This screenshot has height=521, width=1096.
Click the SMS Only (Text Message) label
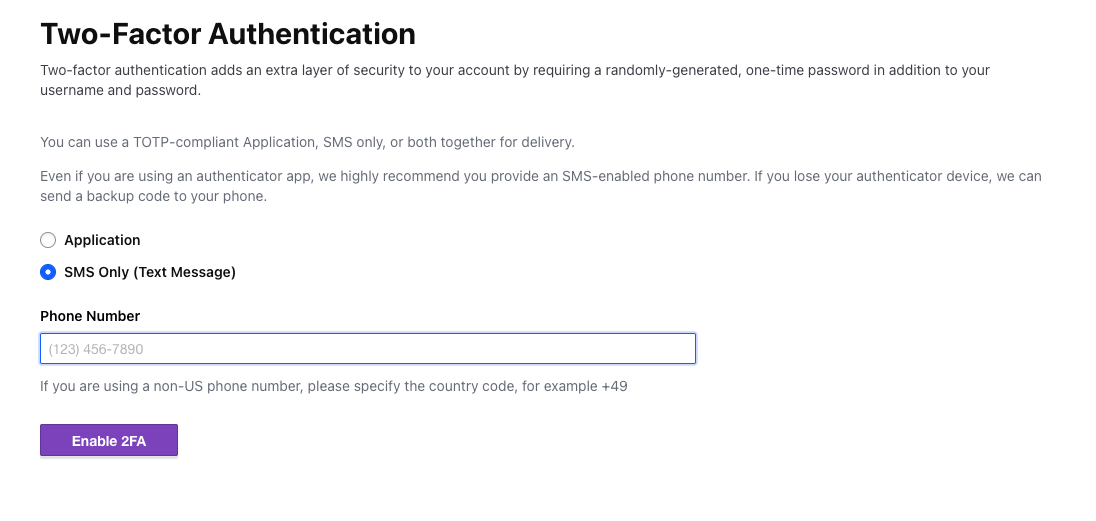(x=150, y=272)
